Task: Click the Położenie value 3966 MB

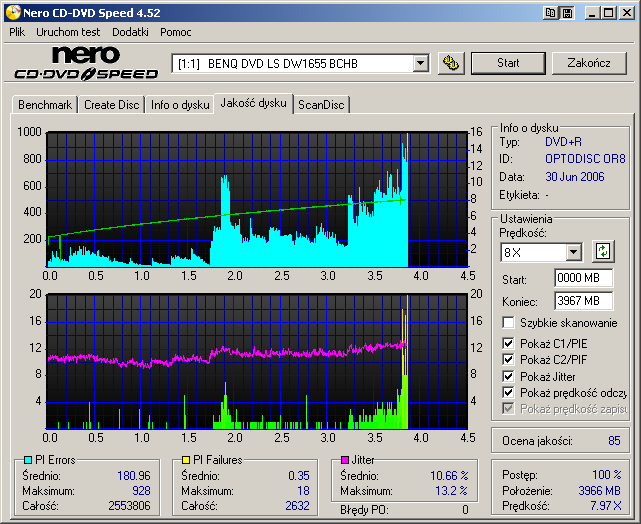Action: pyautogui.click(x=600, y=490)
